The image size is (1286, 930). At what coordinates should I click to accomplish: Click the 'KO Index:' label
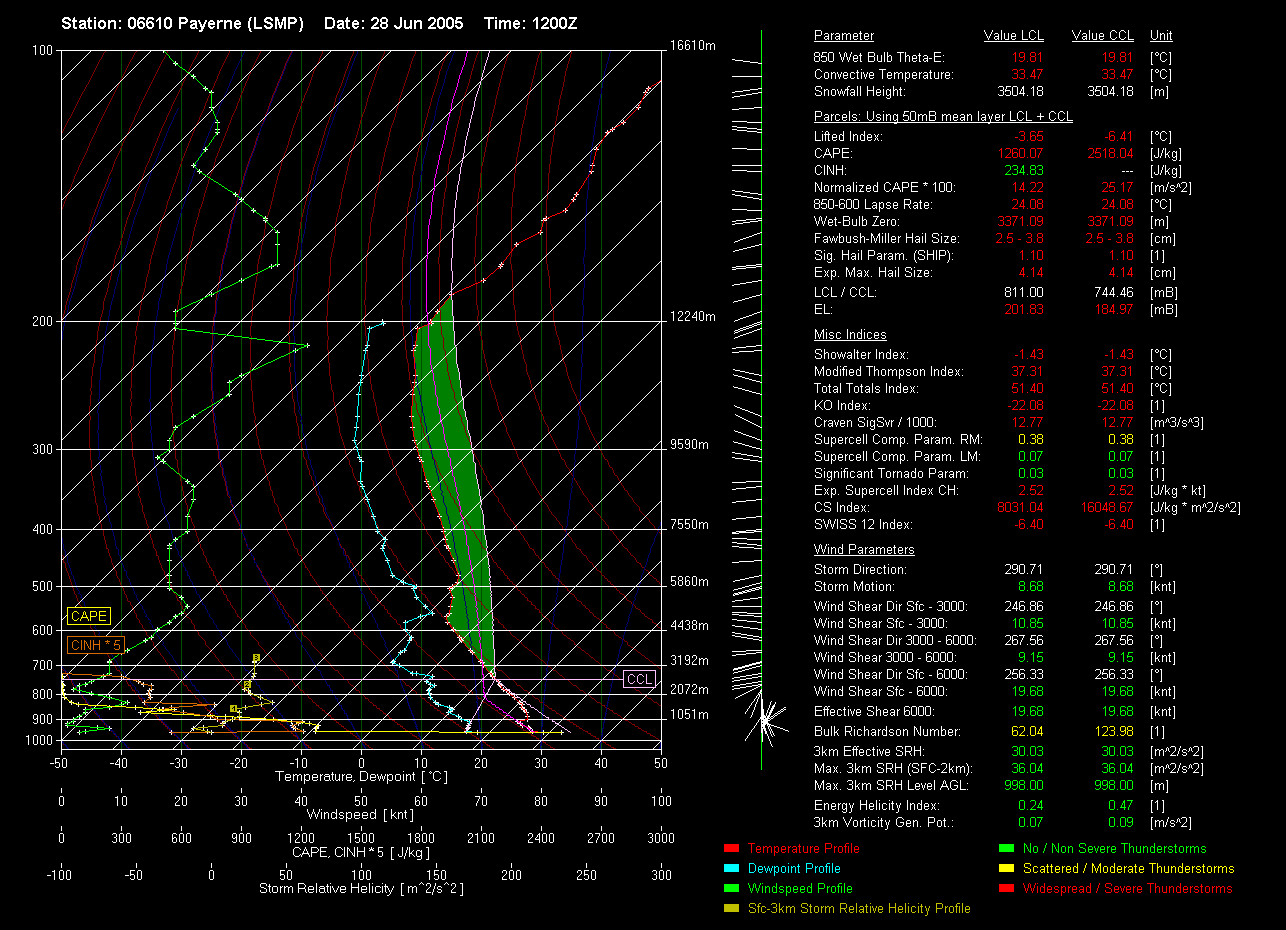(845, 406)
